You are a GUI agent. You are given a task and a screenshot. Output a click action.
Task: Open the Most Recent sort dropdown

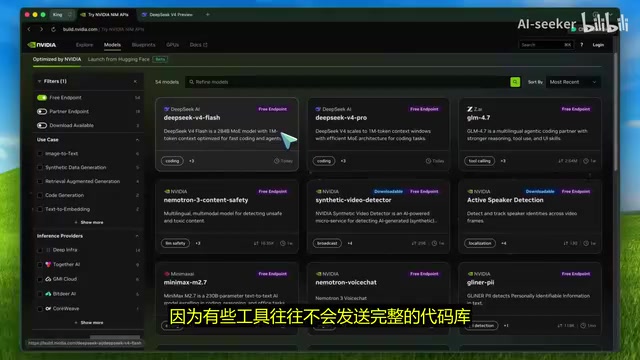pos(573,82)
